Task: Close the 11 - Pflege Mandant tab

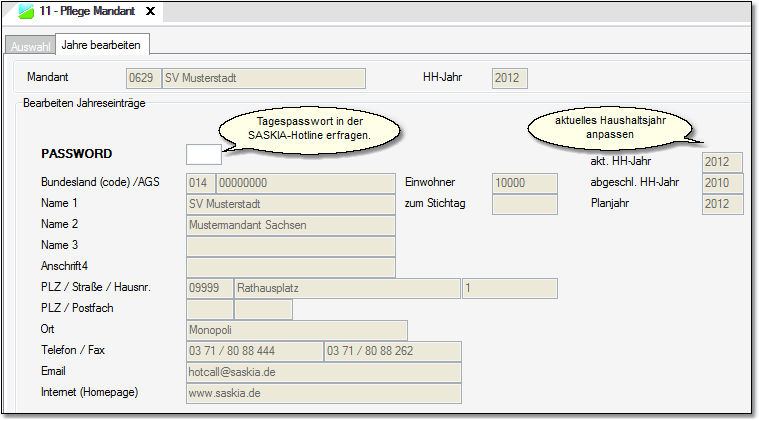Action: 150,11
